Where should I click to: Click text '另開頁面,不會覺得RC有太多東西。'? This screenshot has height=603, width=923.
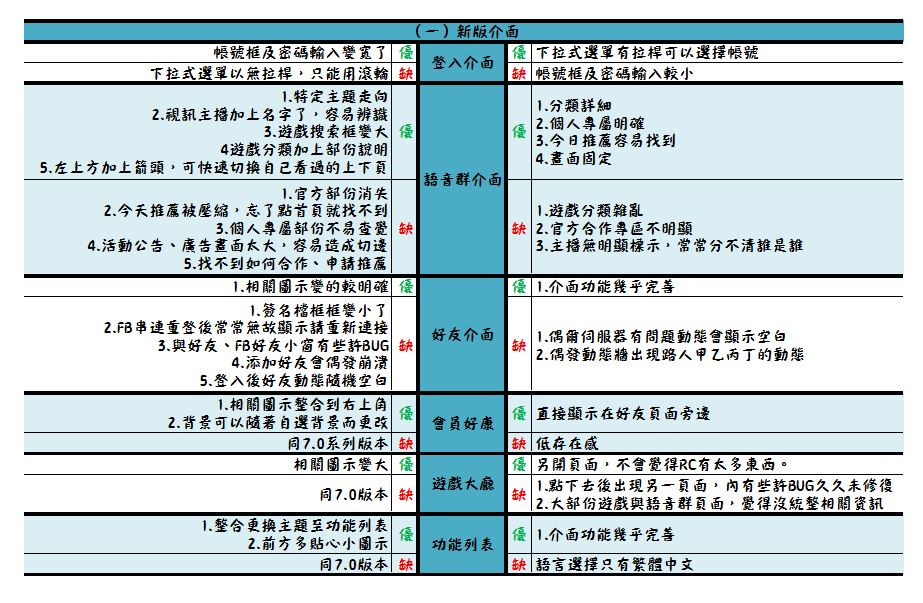(x=662, y=465)
